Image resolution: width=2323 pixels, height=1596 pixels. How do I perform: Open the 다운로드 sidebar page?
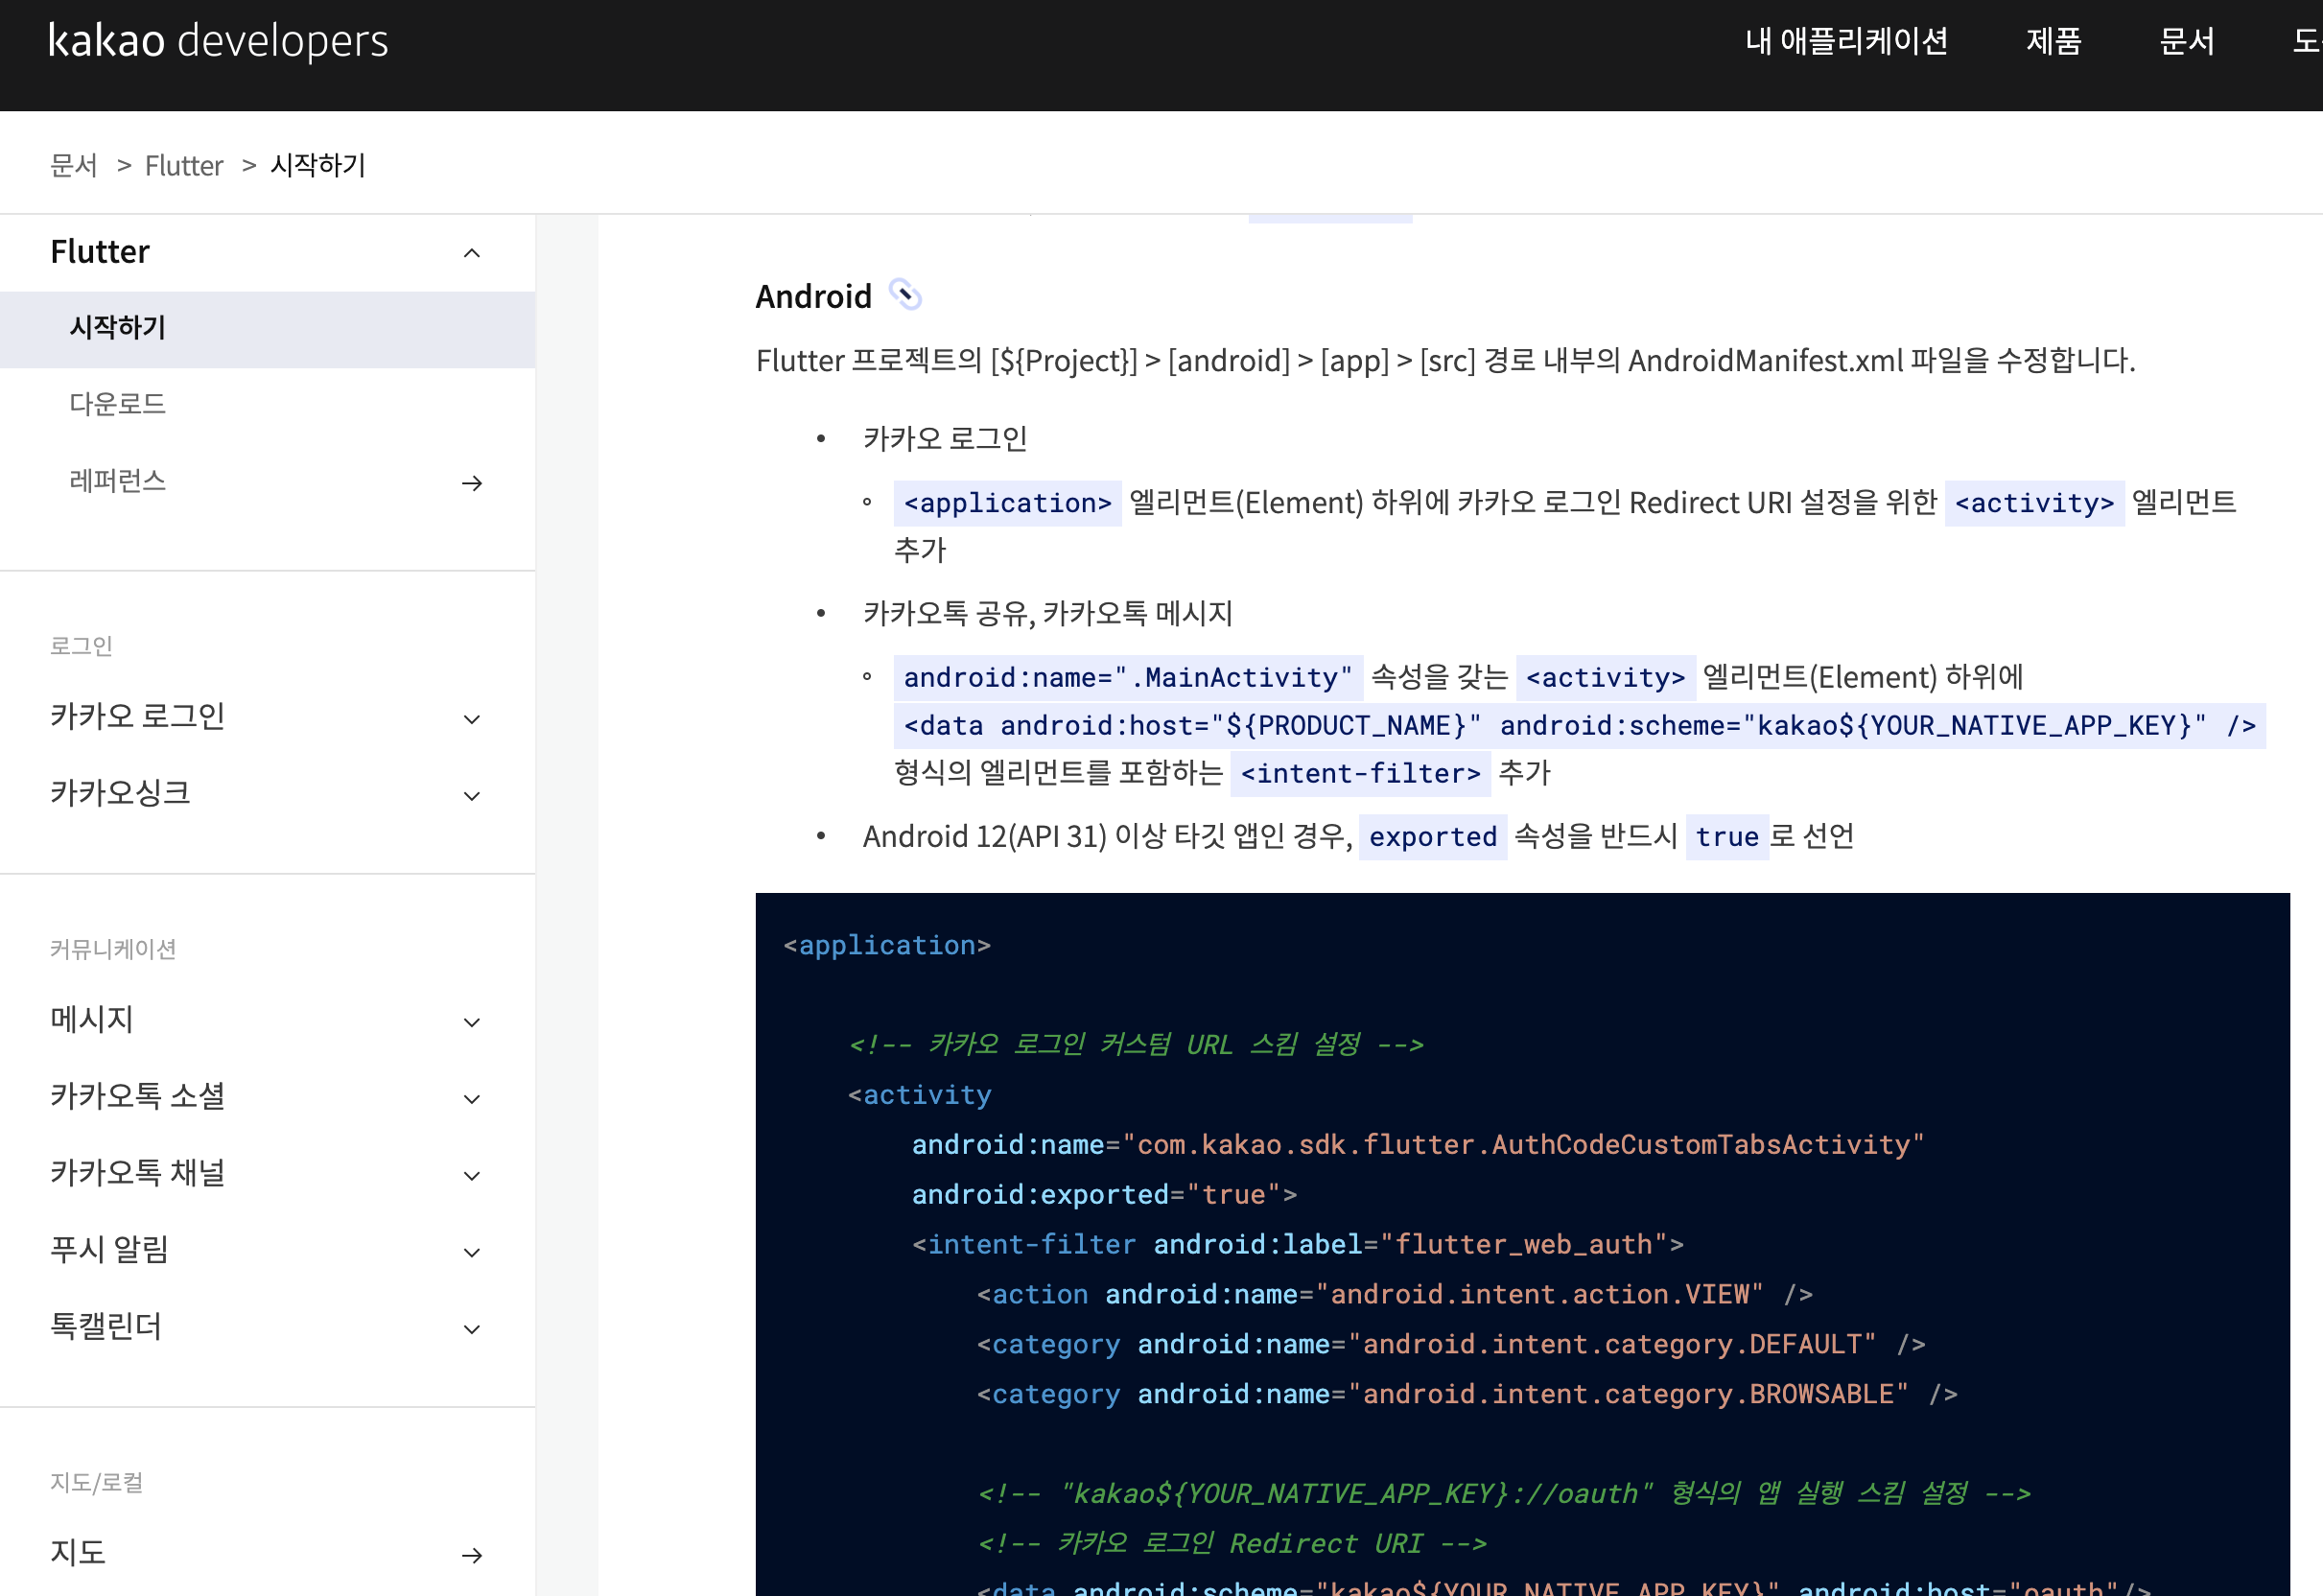point(118,404)
